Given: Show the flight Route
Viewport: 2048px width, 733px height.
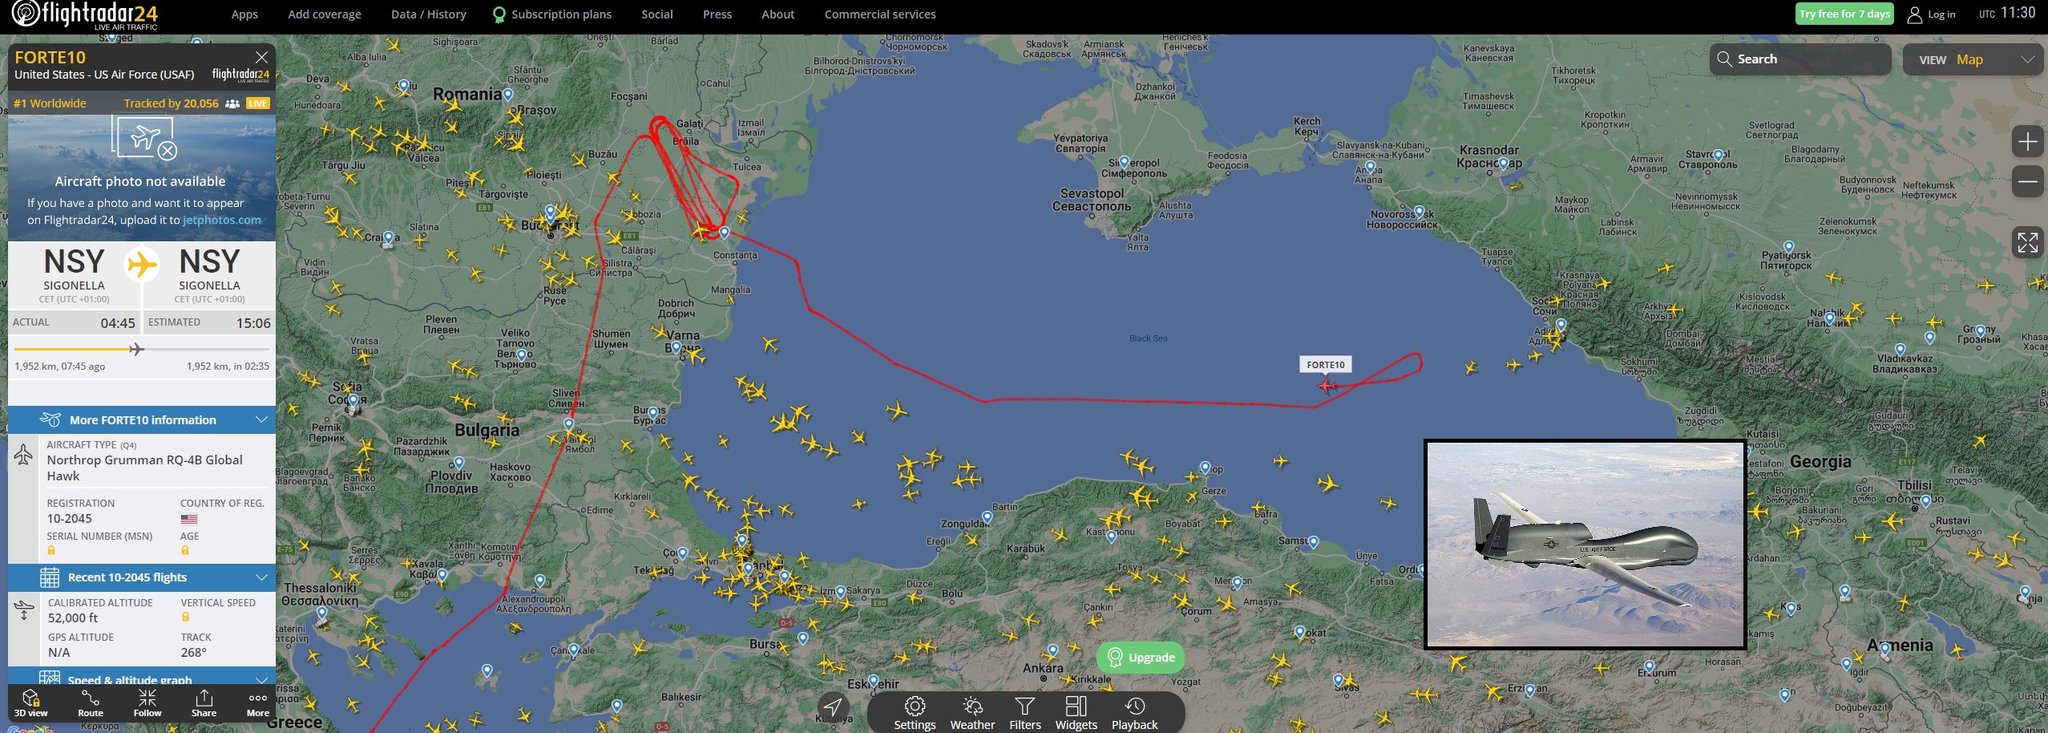Looking at the screenshot, I should (90, 703).
